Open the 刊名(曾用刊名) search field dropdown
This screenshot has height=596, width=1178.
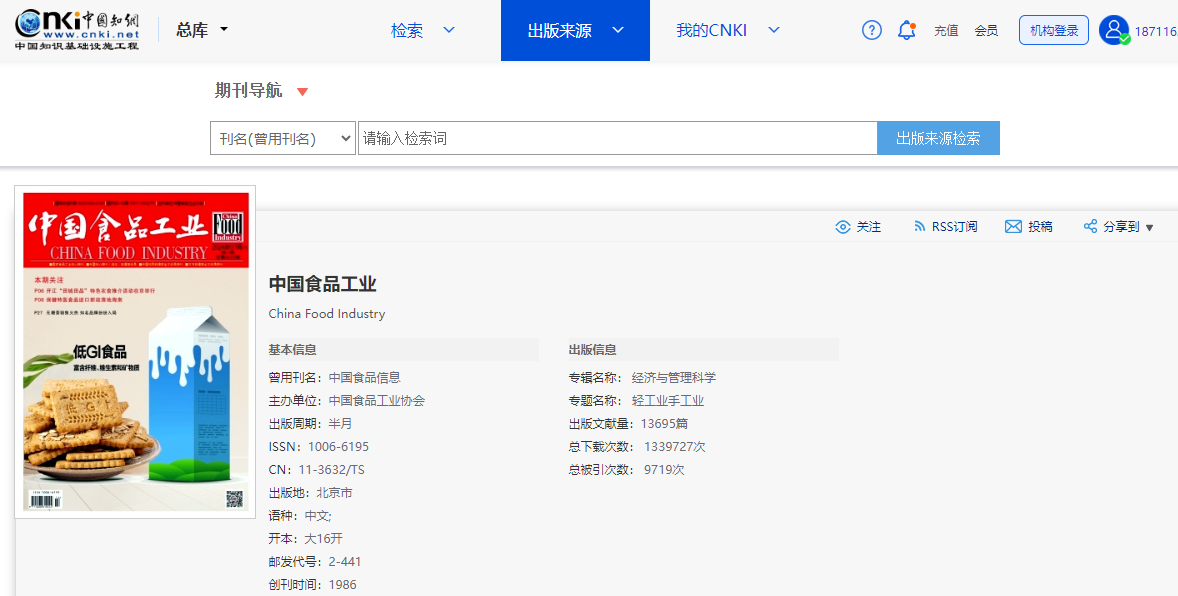pyautogui.click(x=282, y=138)
